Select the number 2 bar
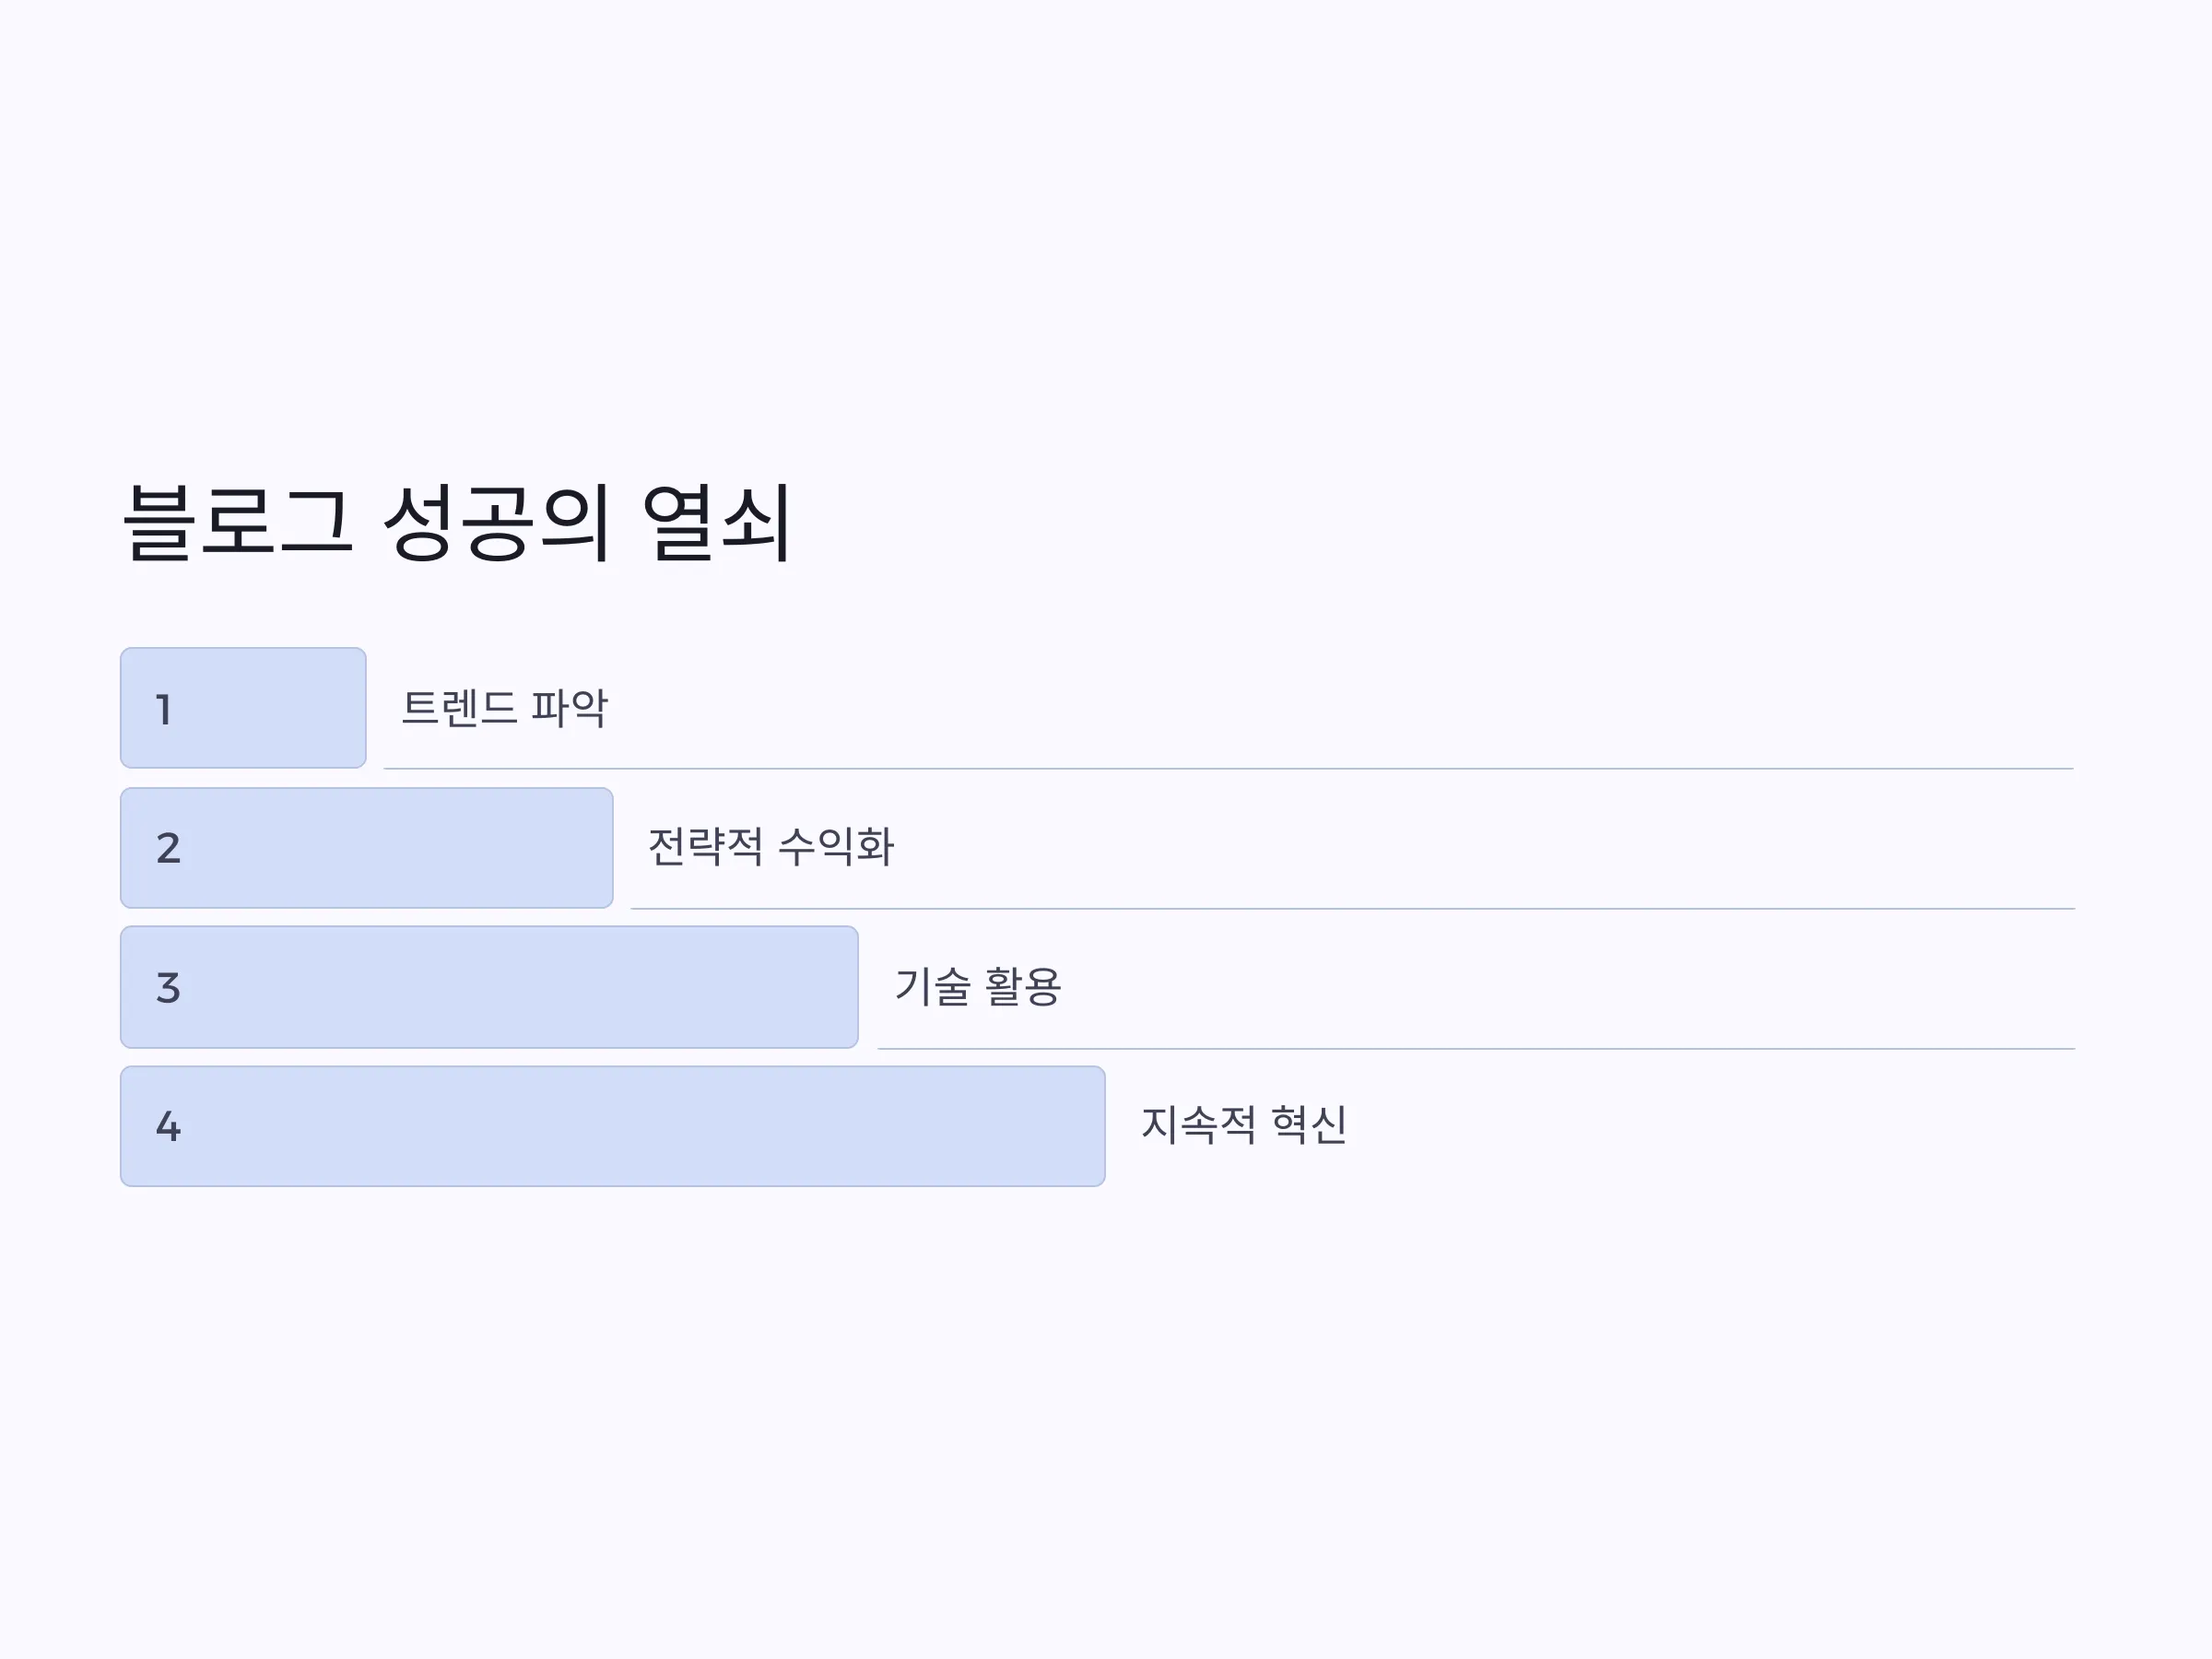 (x=367, y=848)
